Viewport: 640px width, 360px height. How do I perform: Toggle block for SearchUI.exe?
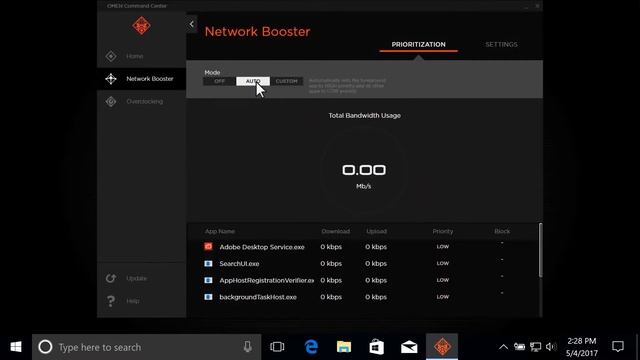tap(502, 260)
